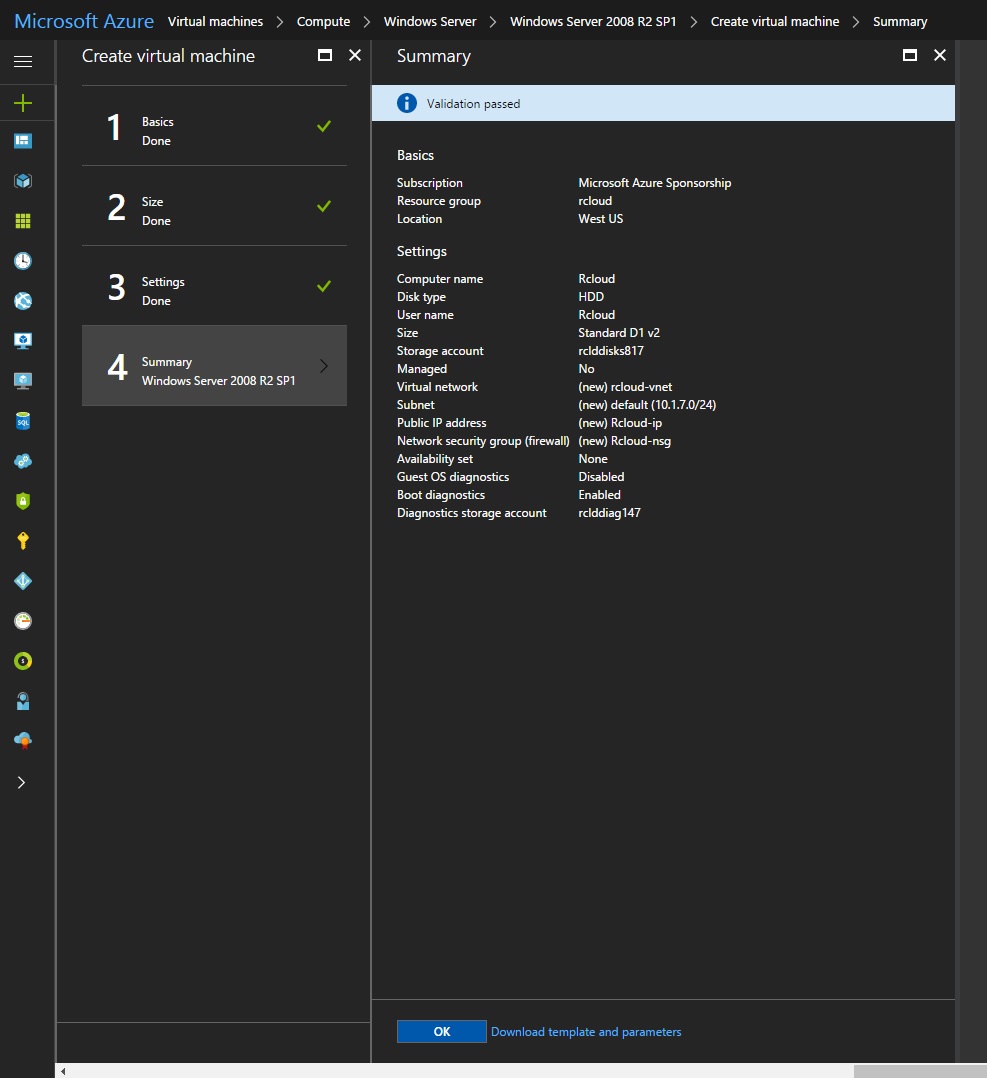This screenshot has width=987, height=1078.
Task: Open the Summary step chevron in the wizard
Action: [323, 366]
